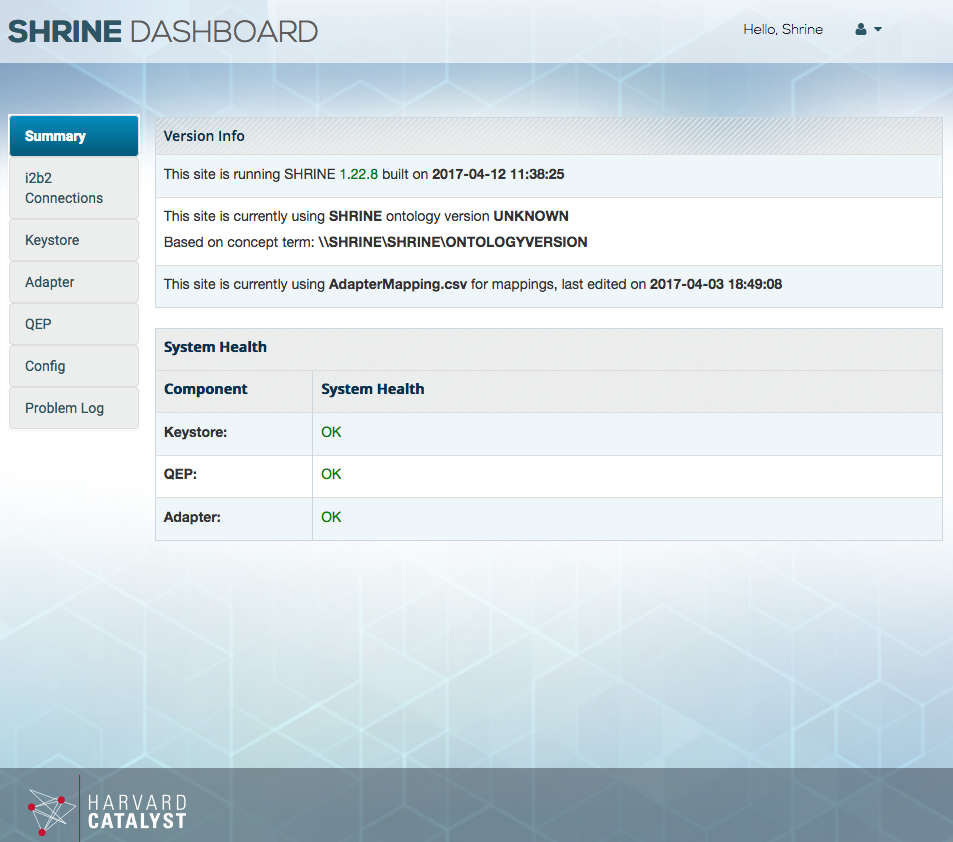Click the System Health panel title

[x=215, y=347]
